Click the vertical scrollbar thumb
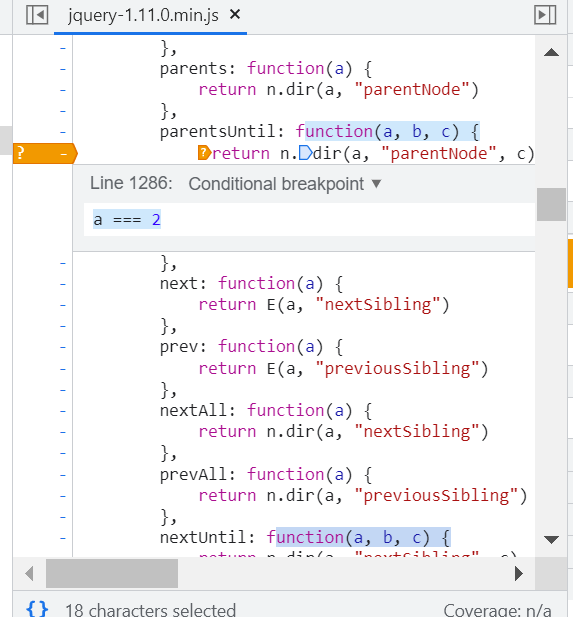Viewport: 573px width, 617px height. (551, 205)
